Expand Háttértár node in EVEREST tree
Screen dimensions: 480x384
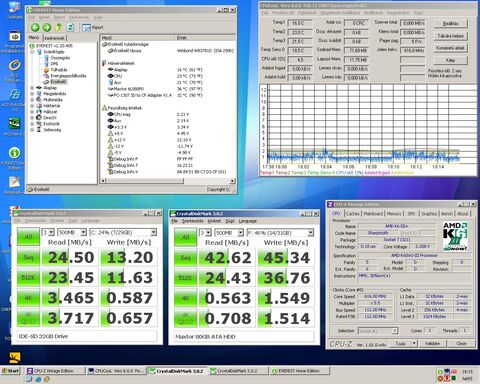pos(32,106)
